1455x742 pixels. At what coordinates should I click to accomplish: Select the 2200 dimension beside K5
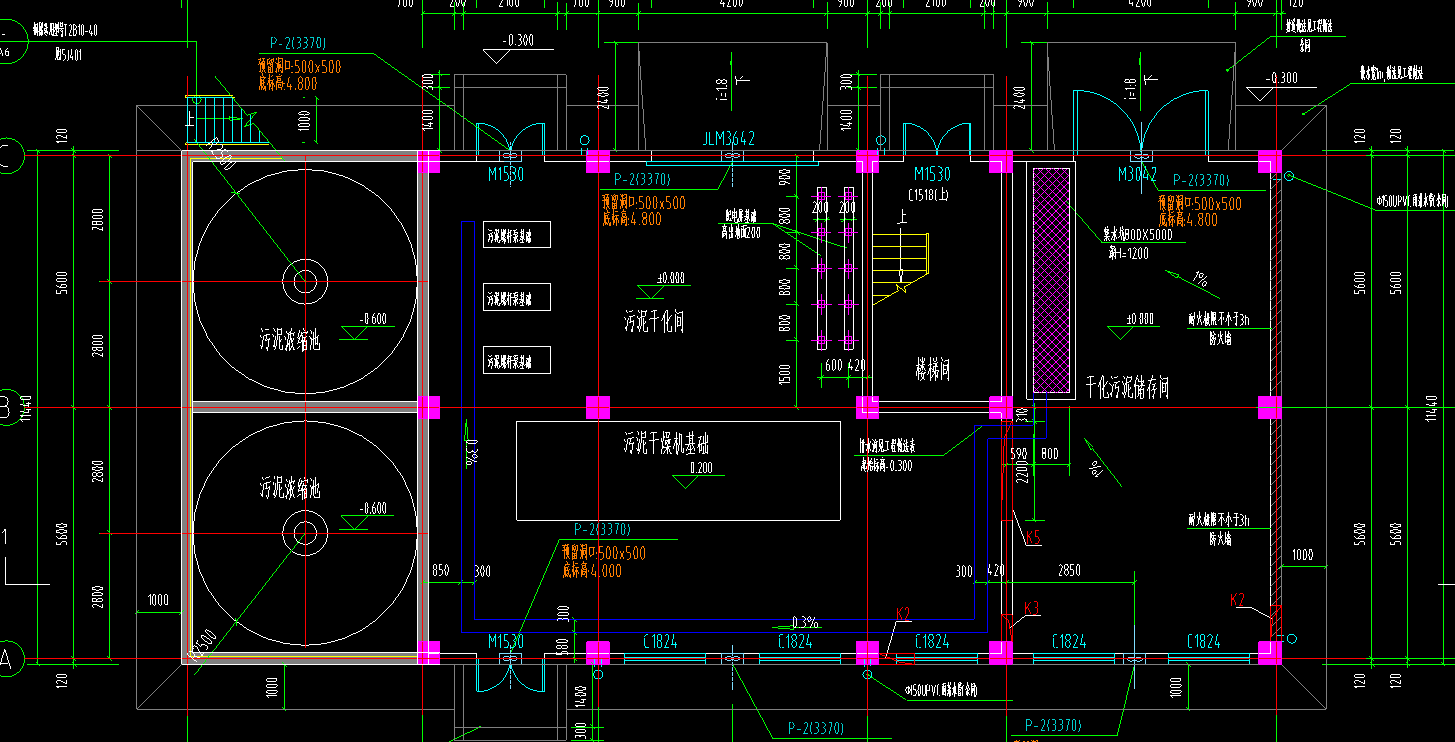(1022, 471)
